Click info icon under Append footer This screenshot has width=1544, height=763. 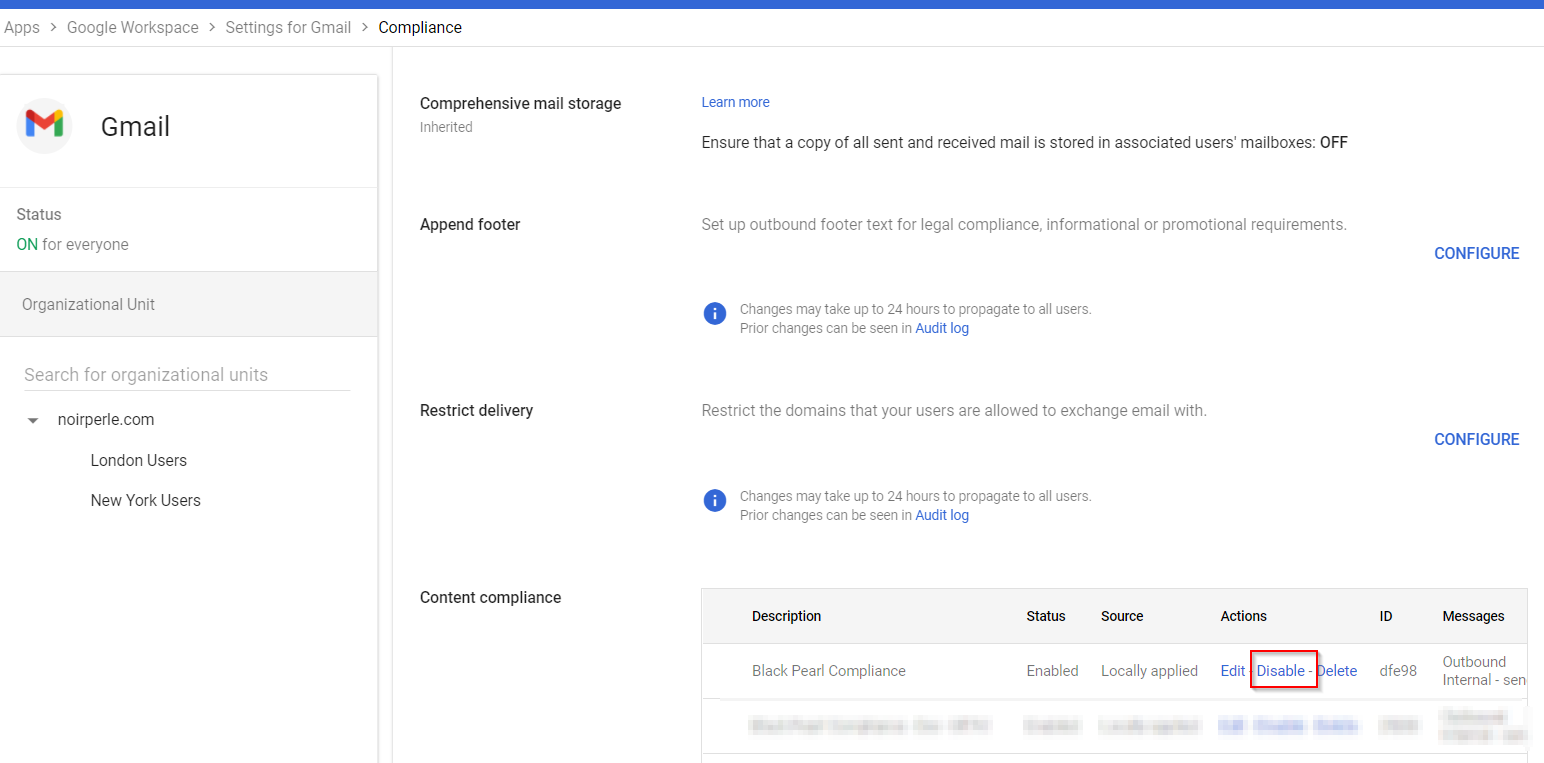click(714, 314)
